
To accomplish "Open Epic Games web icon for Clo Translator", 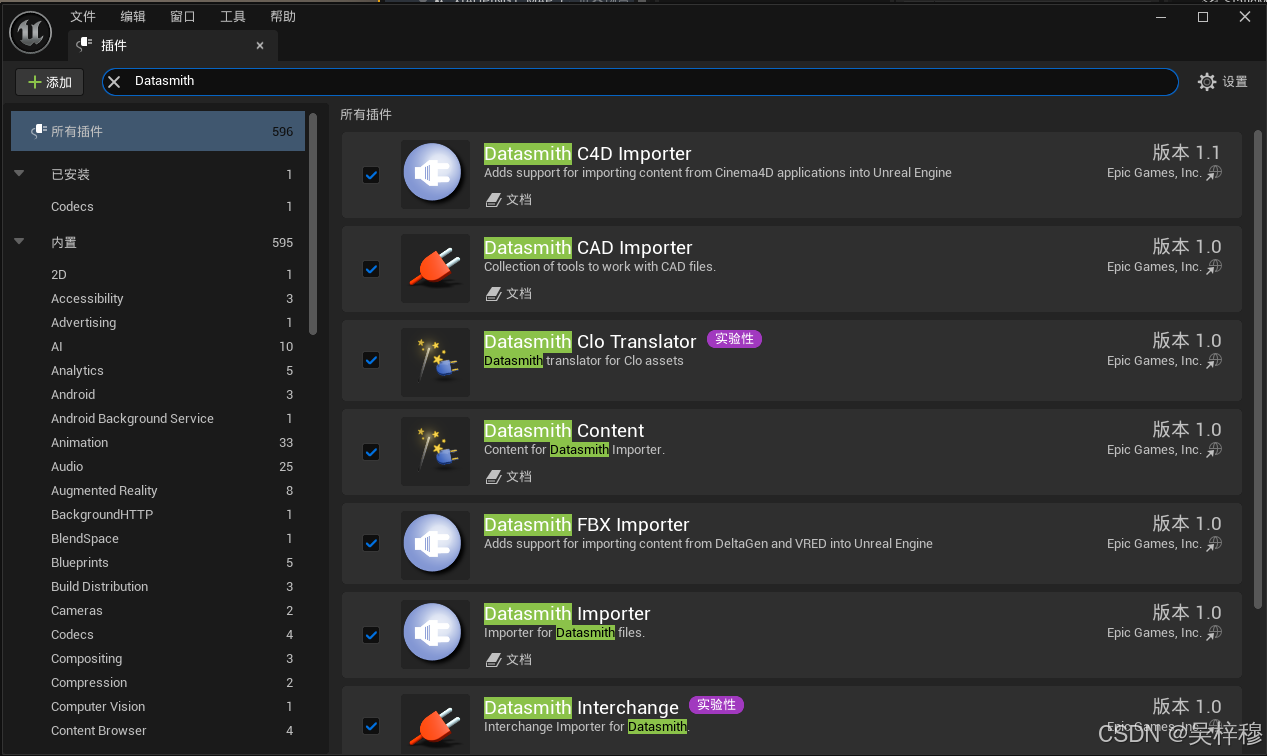I will 1214,361.
